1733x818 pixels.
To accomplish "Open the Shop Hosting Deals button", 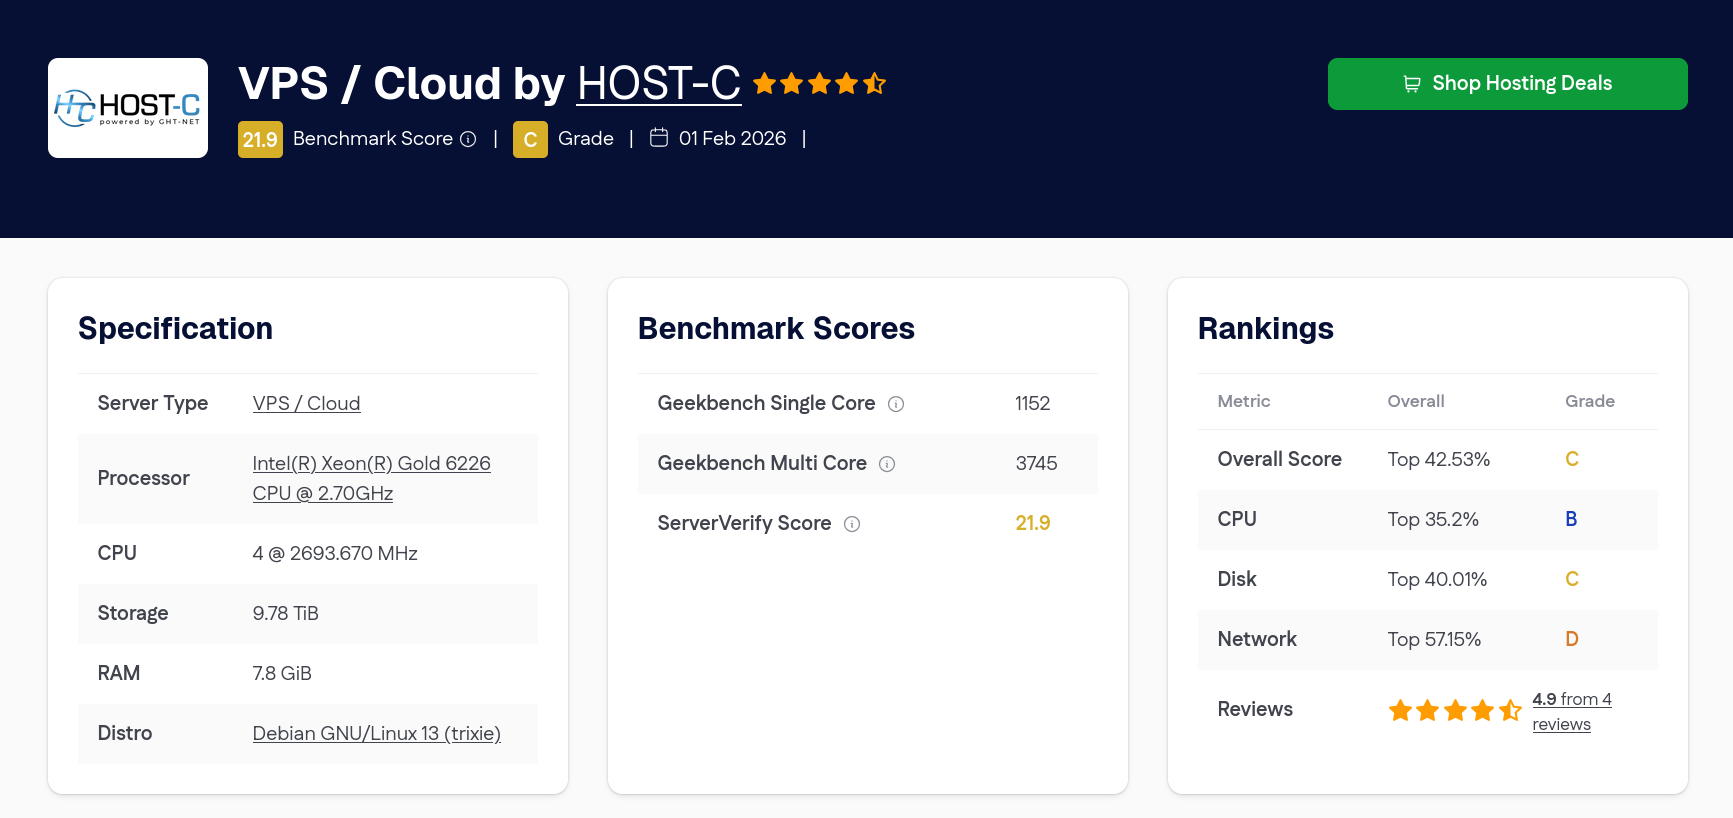I will click(1508, 84).
